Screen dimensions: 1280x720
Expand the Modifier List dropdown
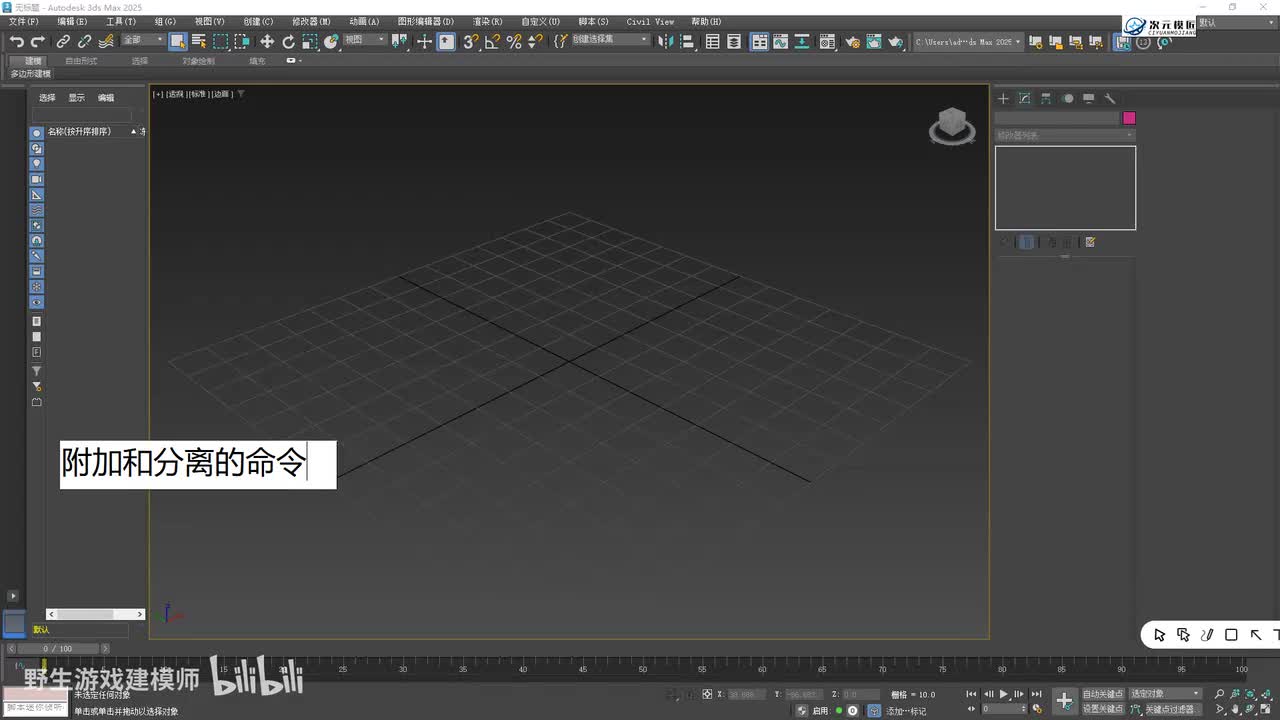click(1065, 135)
